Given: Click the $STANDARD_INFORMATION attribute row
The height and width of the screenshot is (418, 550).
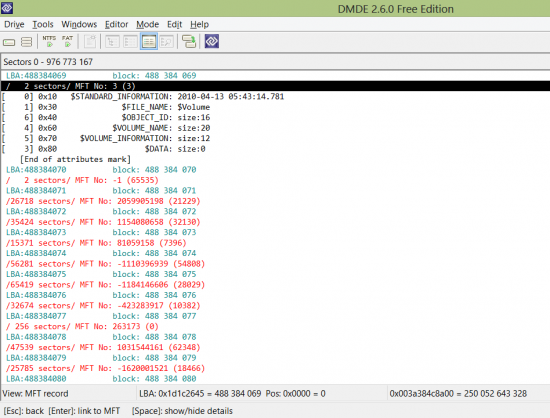Looking at the screenshot, I should click(143, 96).
